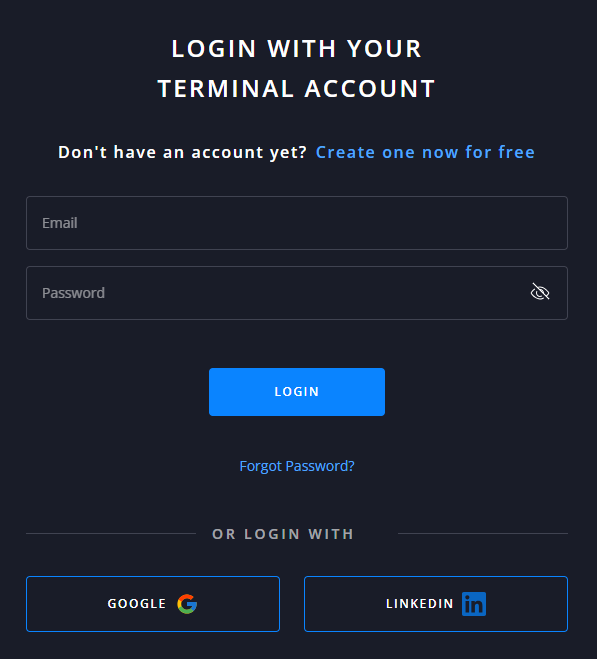Focus the Email input field
597x659 pixels.
pos(297,223)
